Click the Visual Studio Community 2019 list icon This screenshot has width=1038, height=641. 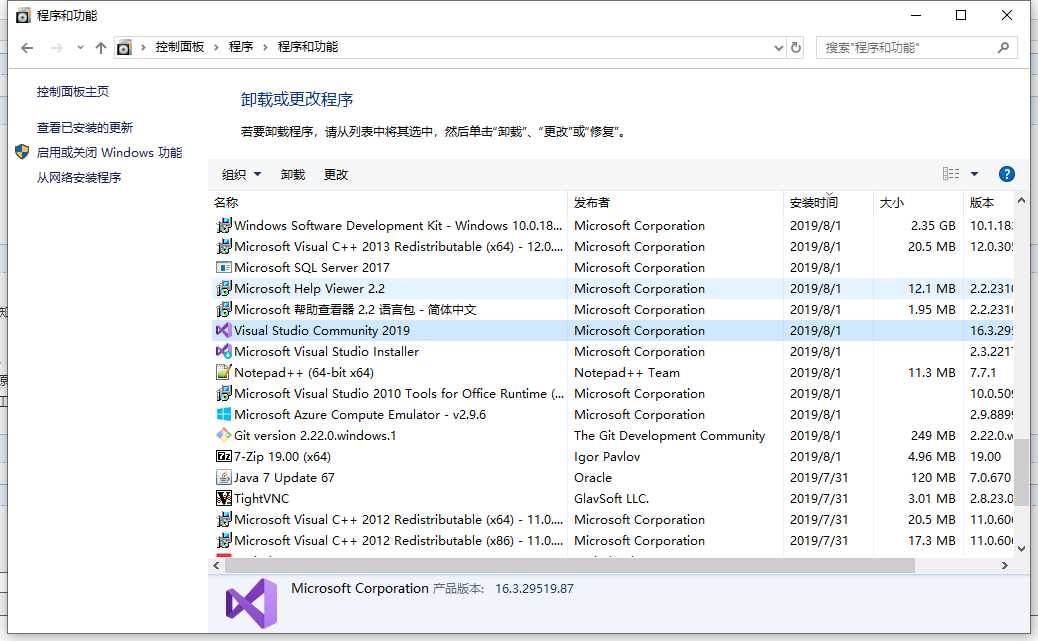(224, 330)
